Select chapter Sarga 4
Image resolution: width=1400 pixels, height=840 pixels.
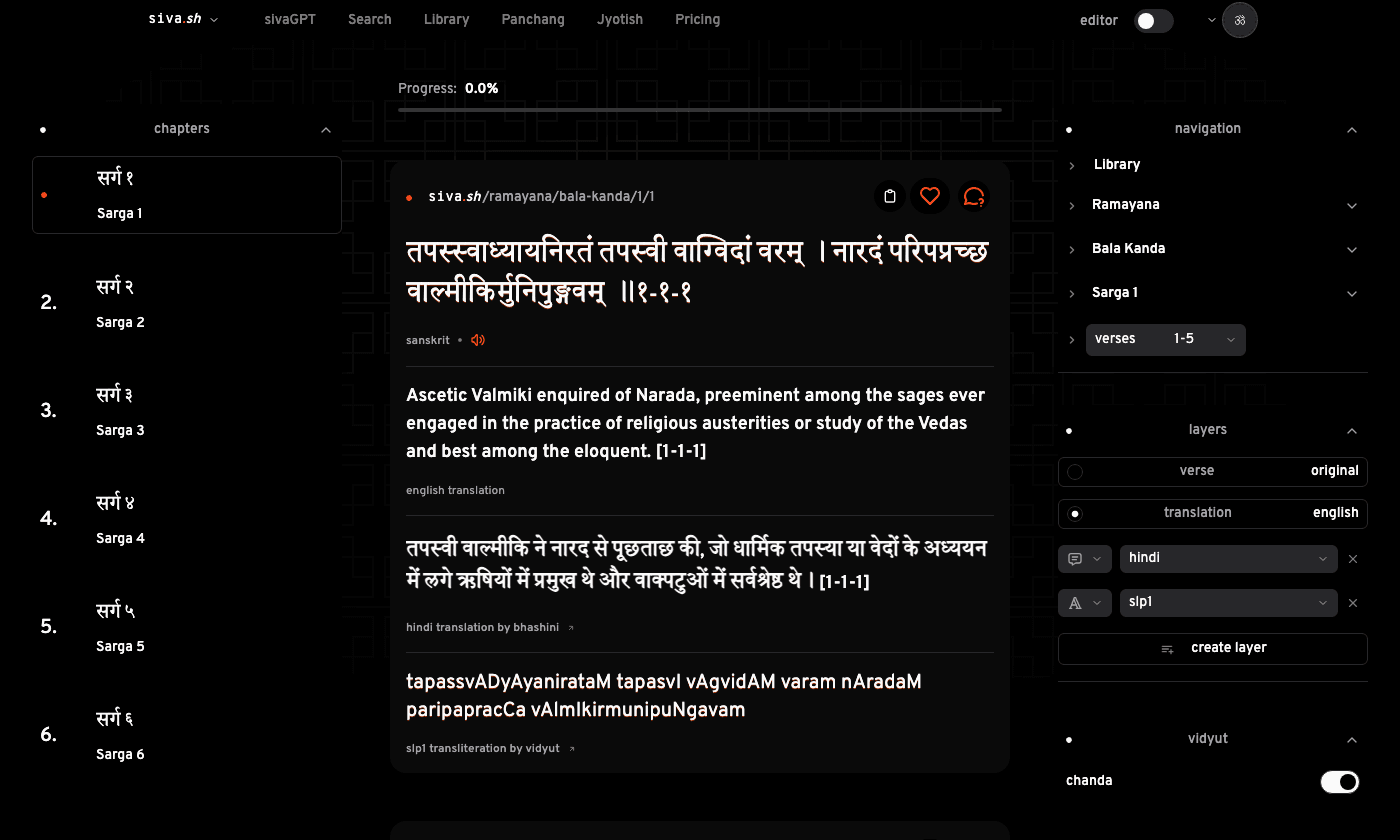click(x=187, y=519)
